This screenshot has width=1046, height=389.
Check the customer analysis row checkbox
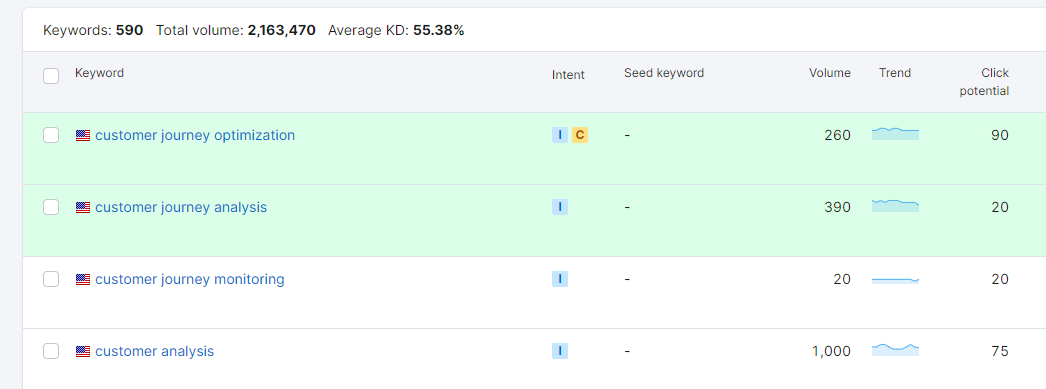pos(51,351)
